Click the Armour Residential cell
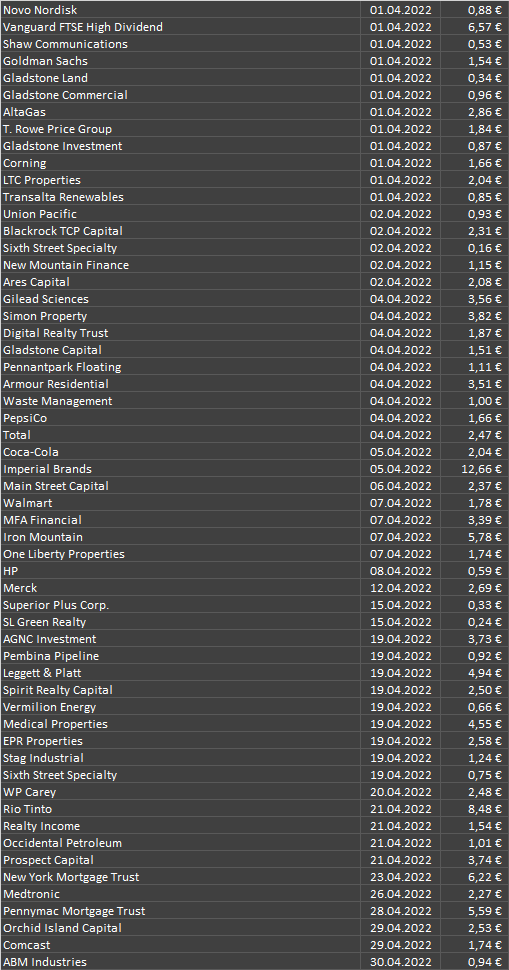The width and height of the screenshot is (509, 970). coord(181,384)
